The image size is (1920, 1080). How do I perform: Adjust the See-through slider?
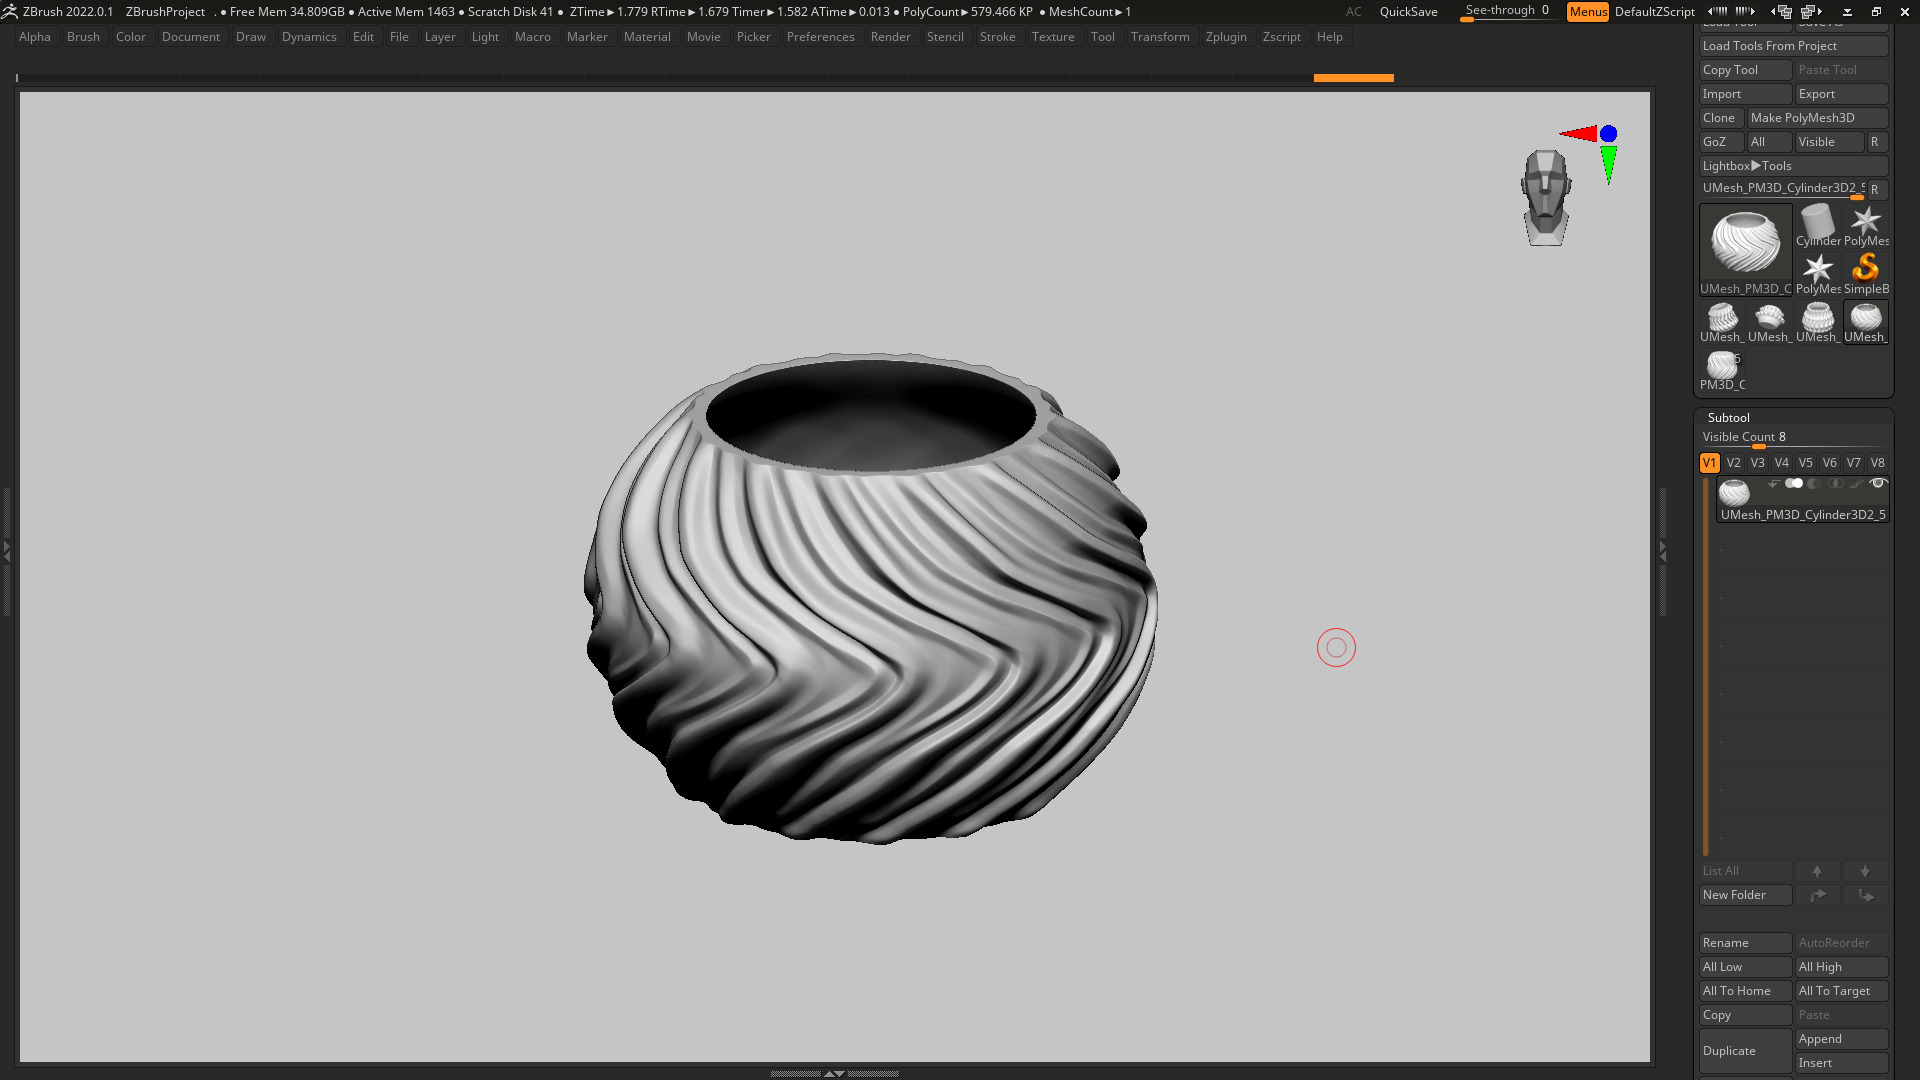tap(1508, 12)
